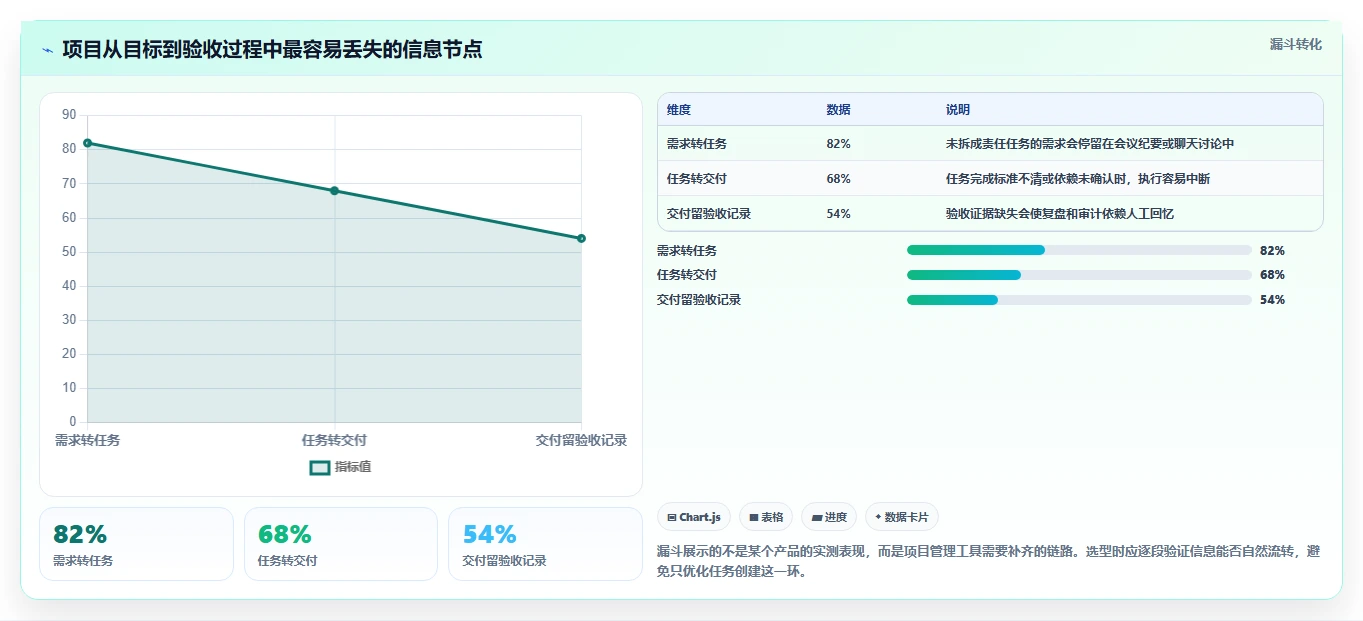1363x621 pixels.
Task: Click the 任务转交付 progress row label
Action: (687, 275)
